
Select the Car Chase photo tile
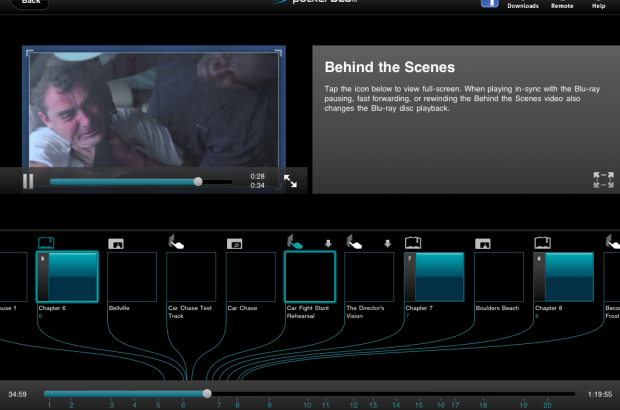pos(251,276)
